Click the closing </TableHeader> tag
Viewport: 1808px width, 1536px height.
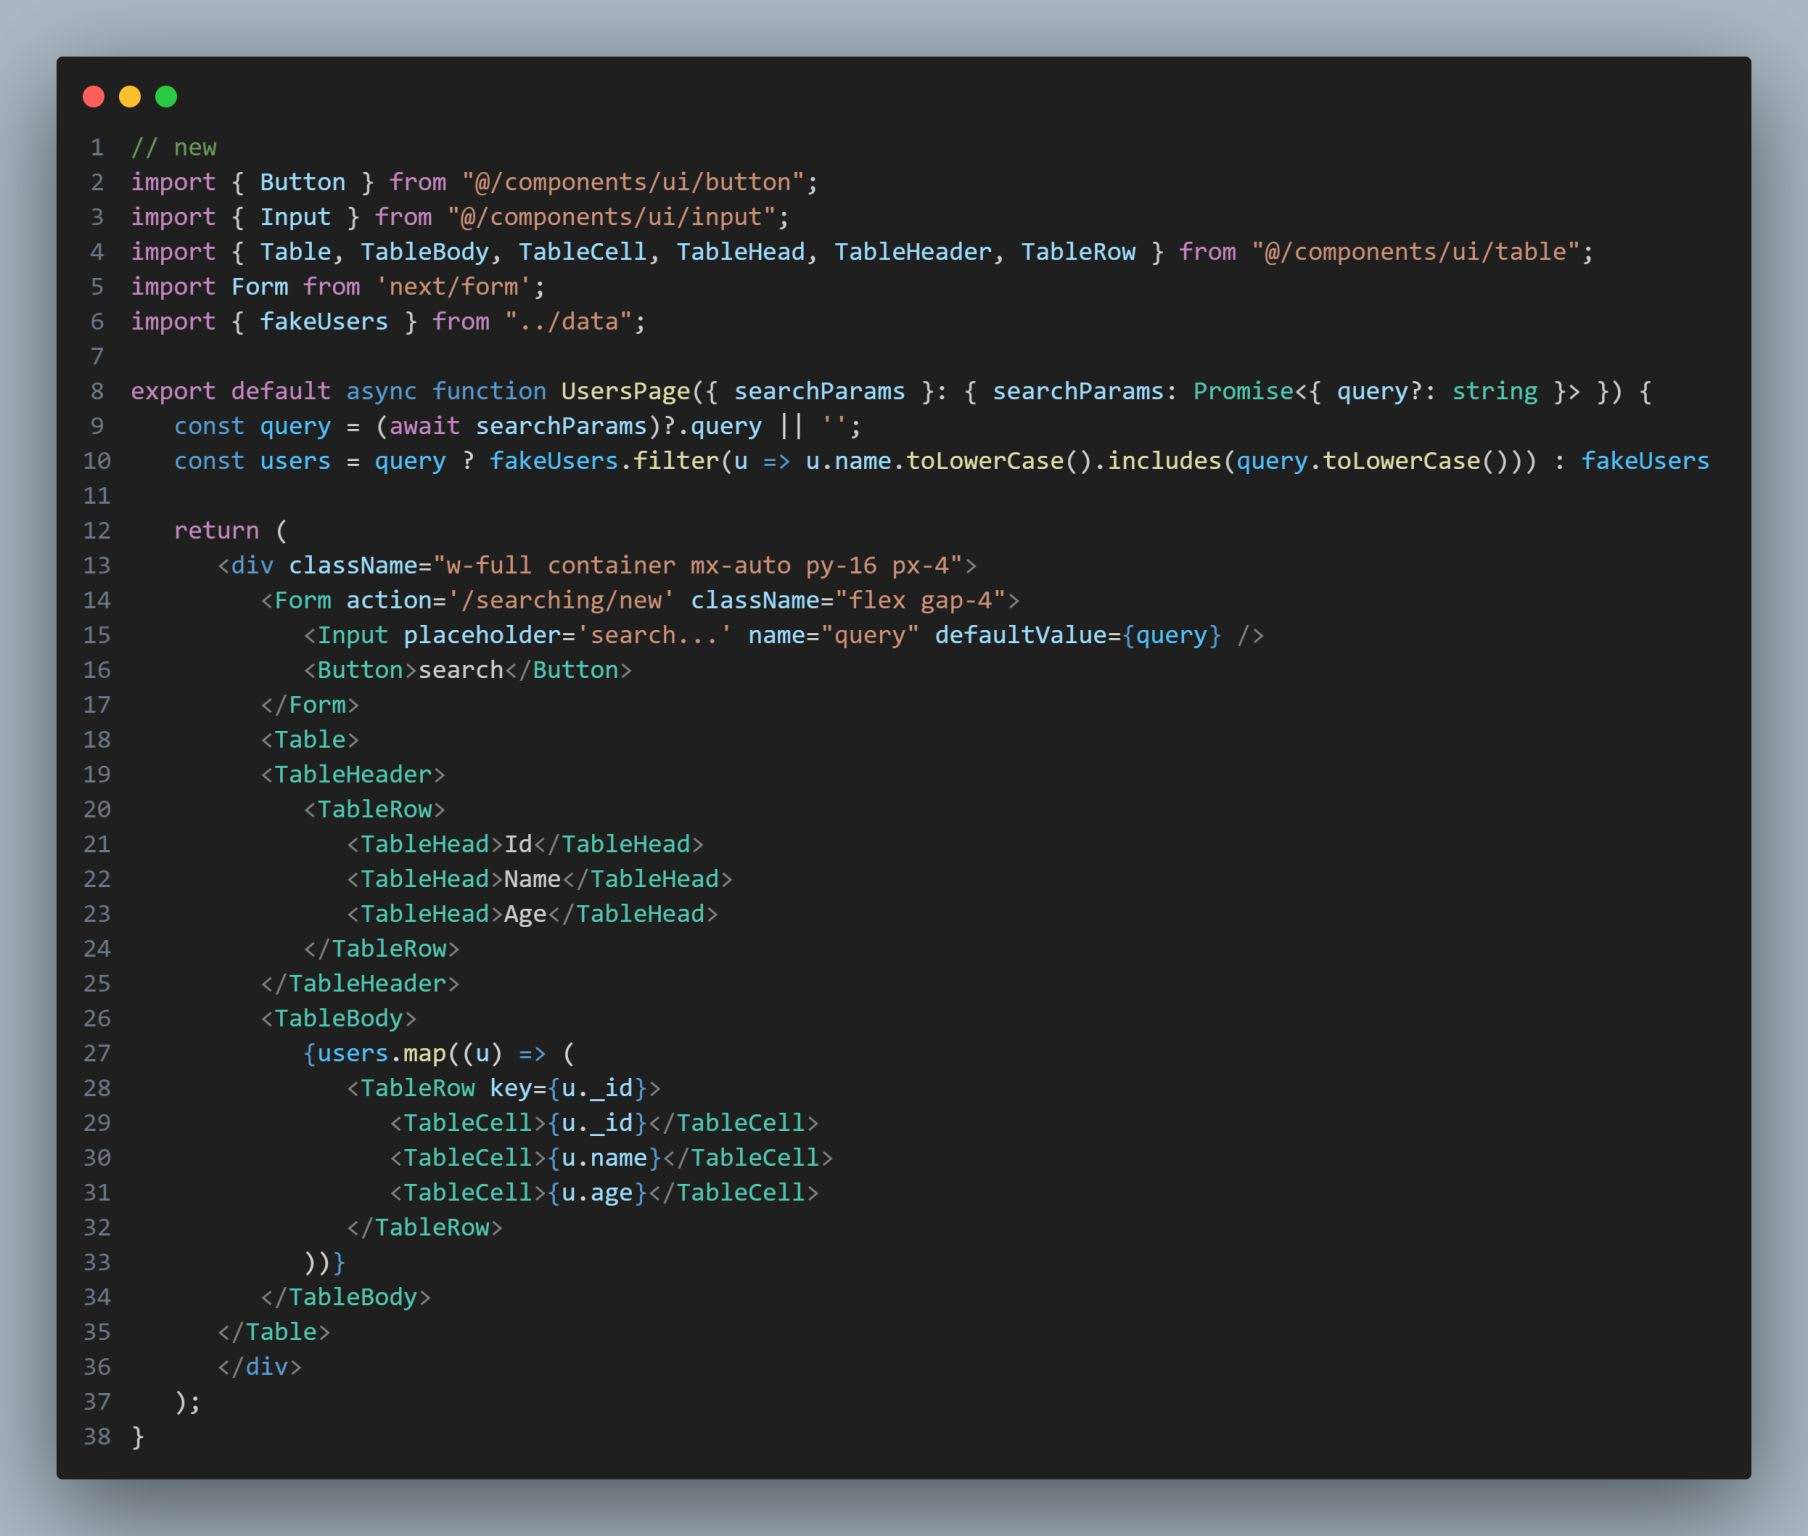coord(360,984)
